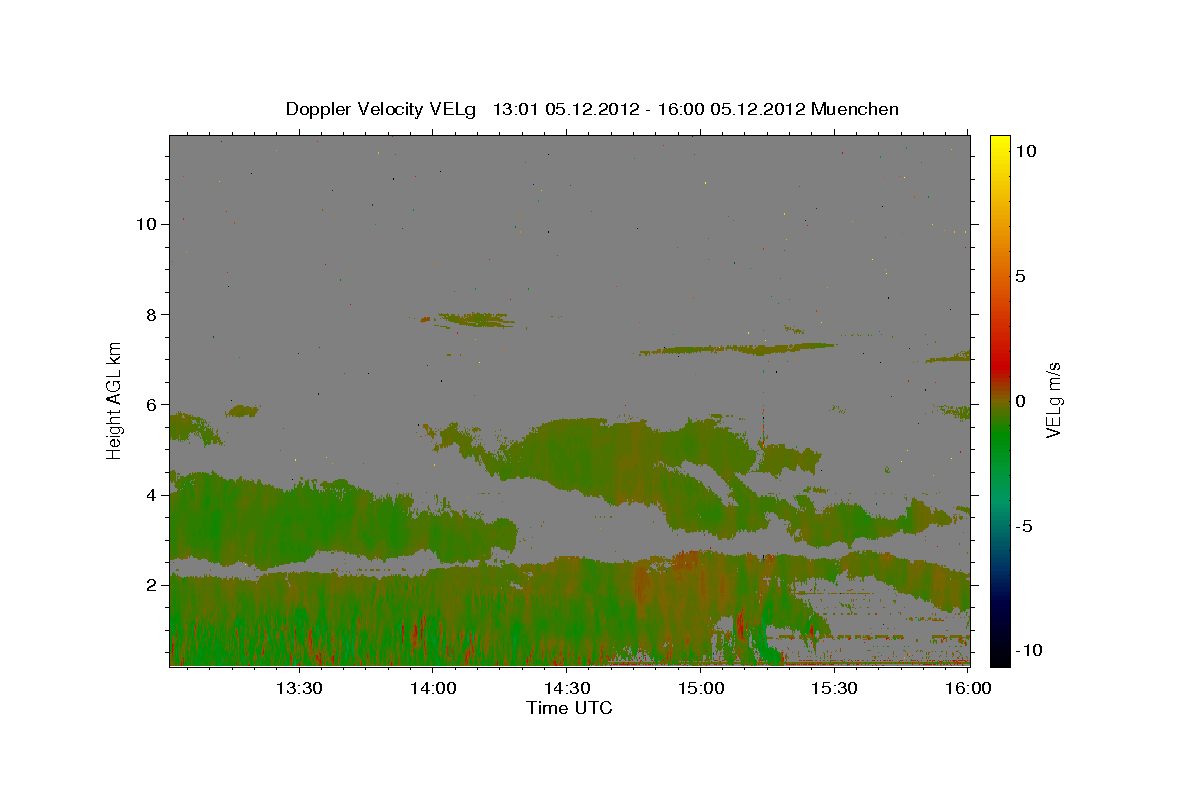Click the thin cloud layer near 8 km
1200x800 pixels.
(474, 320)
